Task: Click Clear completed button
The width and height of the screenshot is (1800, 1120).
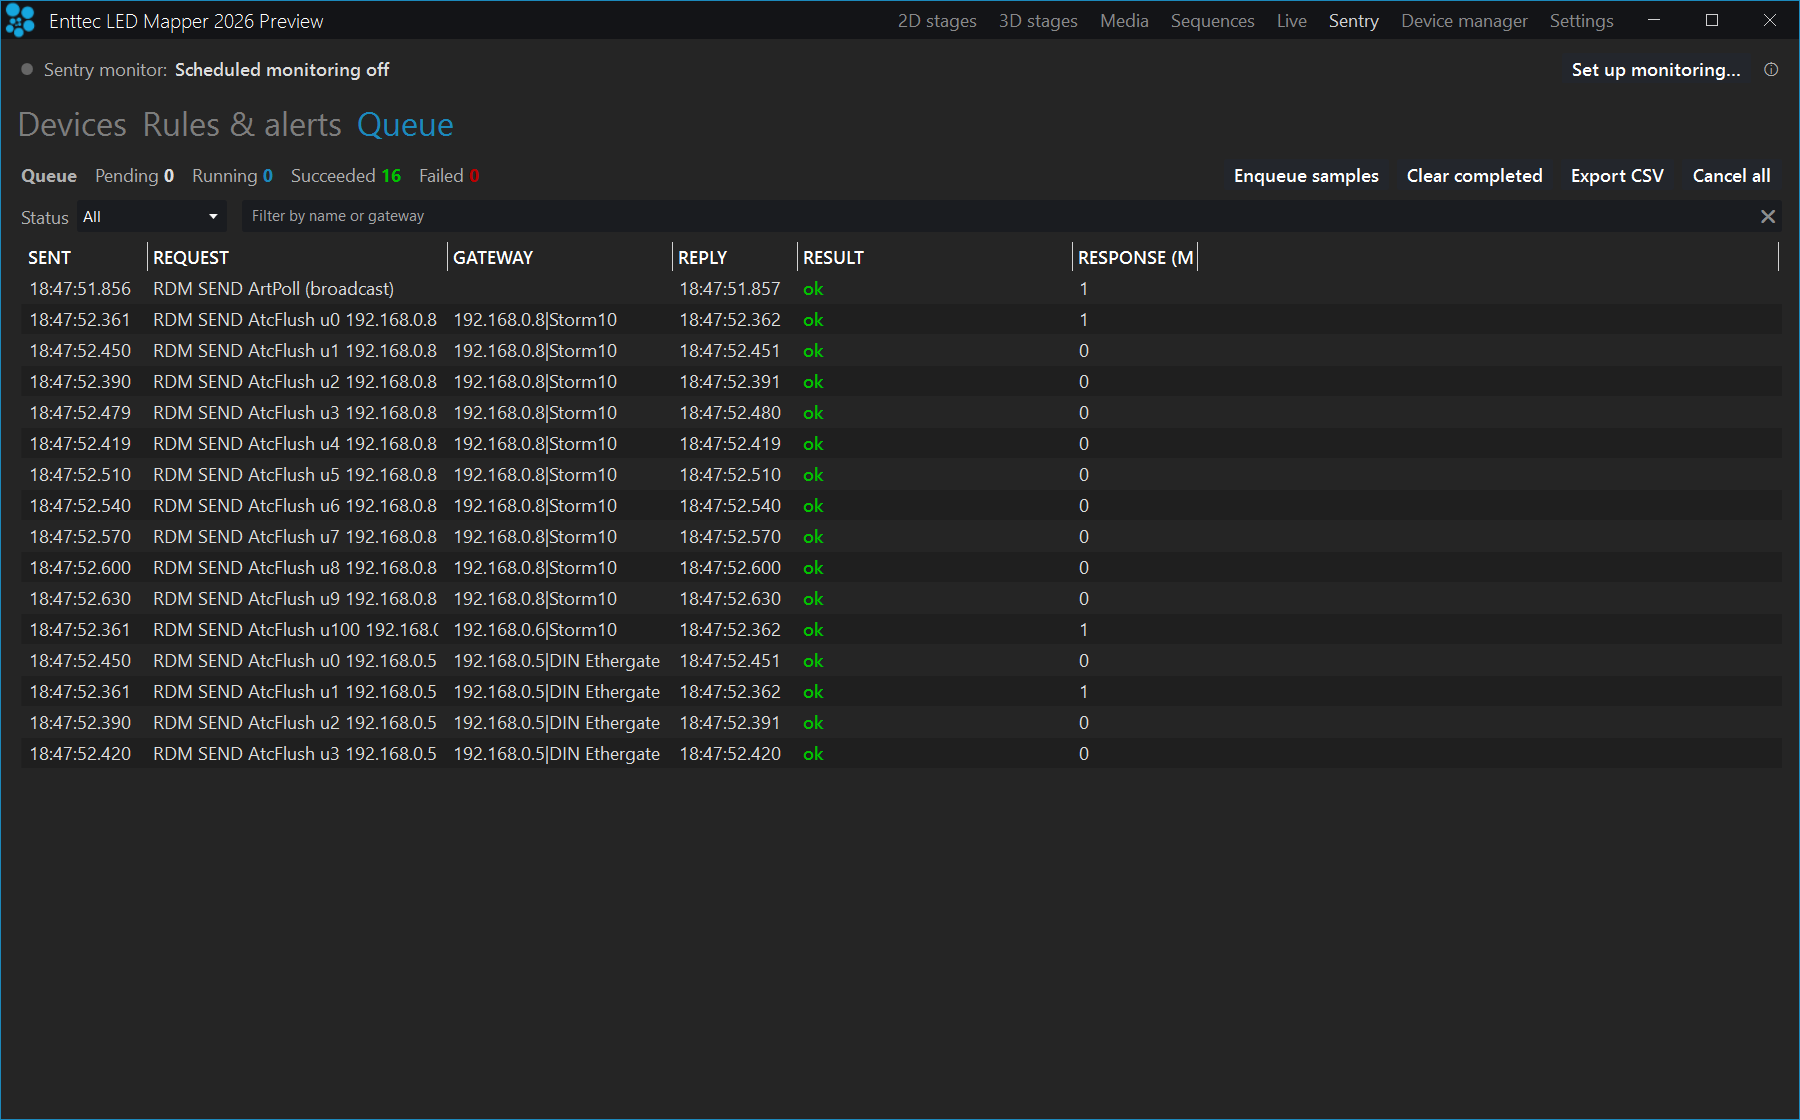Action: 1474,176
